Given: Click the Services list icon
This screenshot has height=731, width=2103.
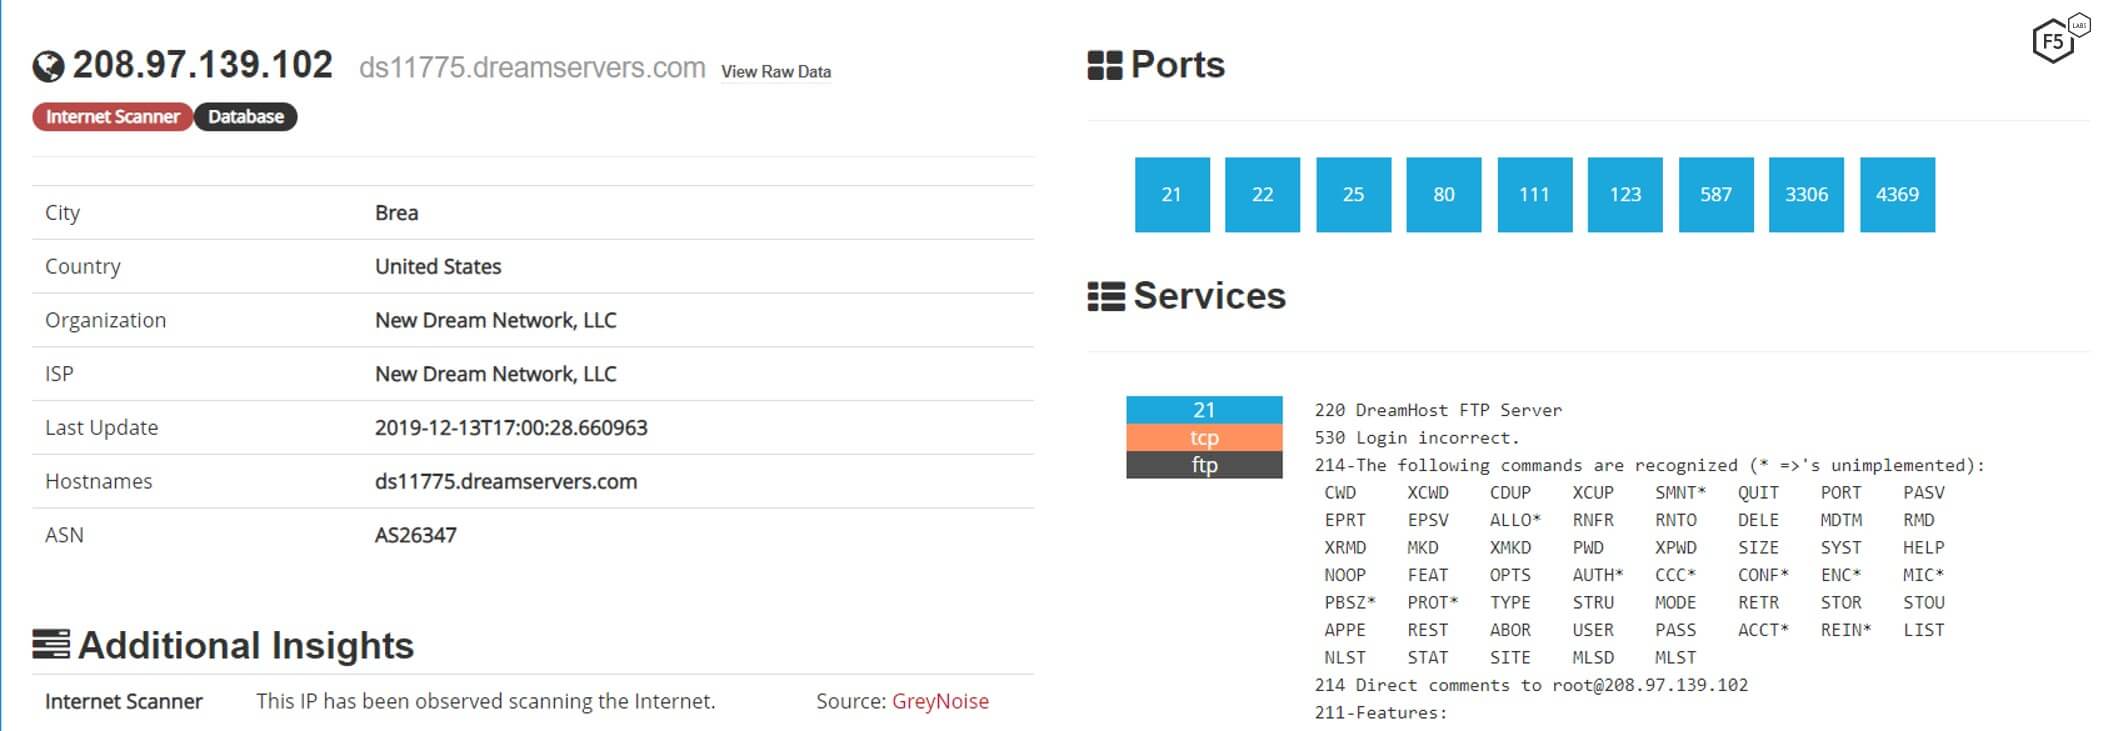Looking at the screenshot, I should pyautogui.click(x=1105, y=297).
